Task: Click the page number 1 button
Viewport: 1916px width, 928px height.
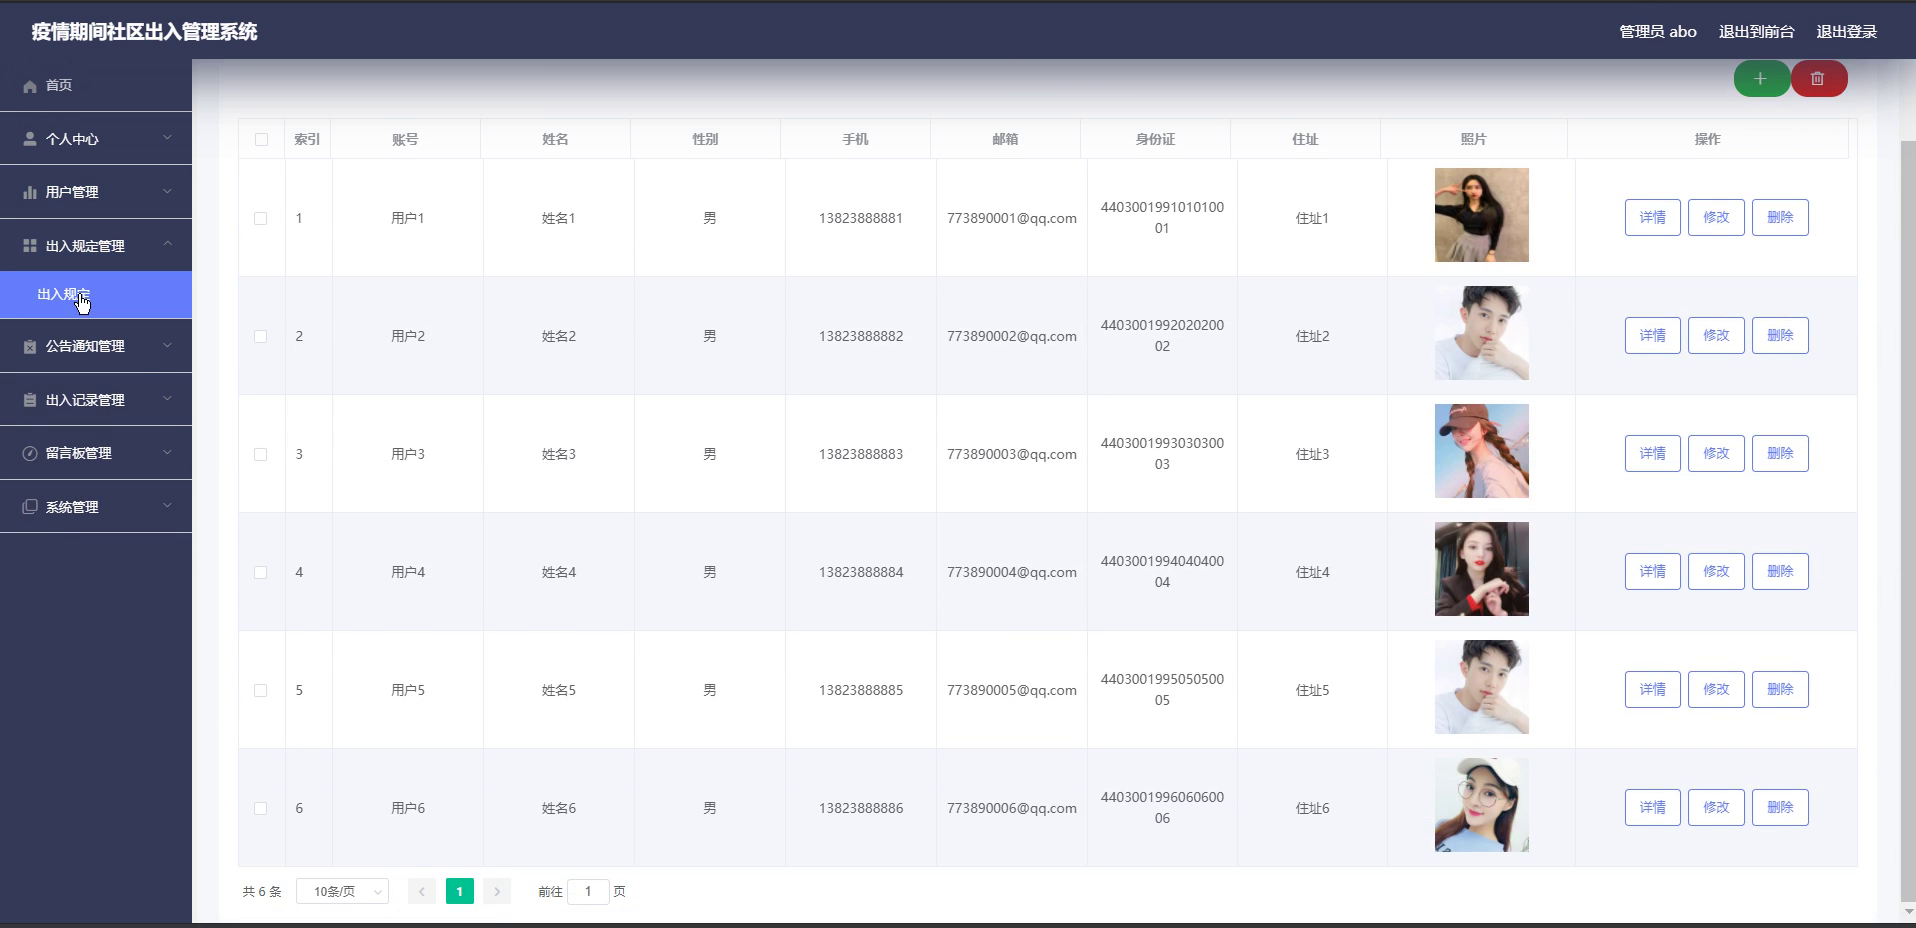Action: (460, 891)
